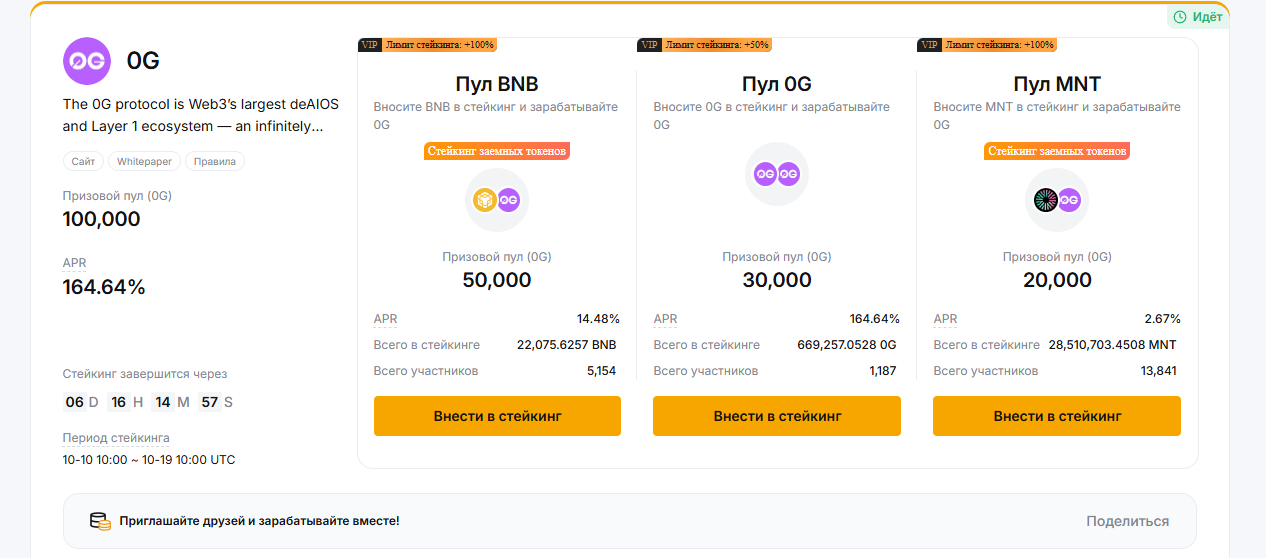The height and width of the screenshot is (558, 1266).
Task: Click the MNT and 0G pool token icon
Action: (x=1057, y=200)
